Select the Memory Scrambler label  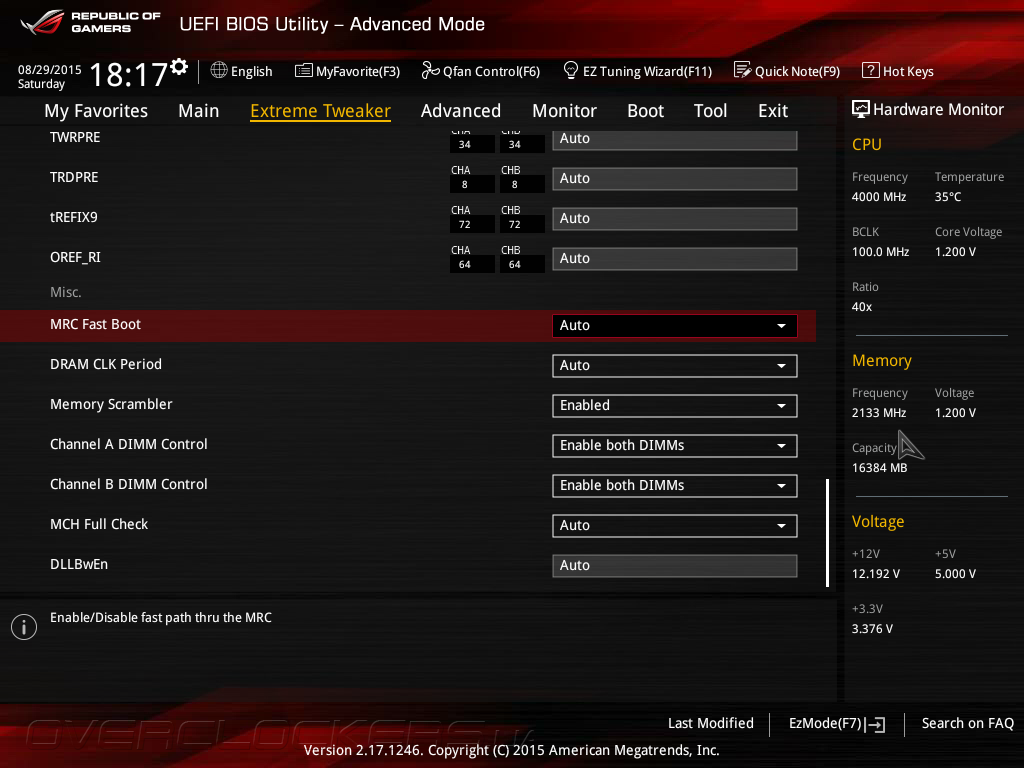111,404
